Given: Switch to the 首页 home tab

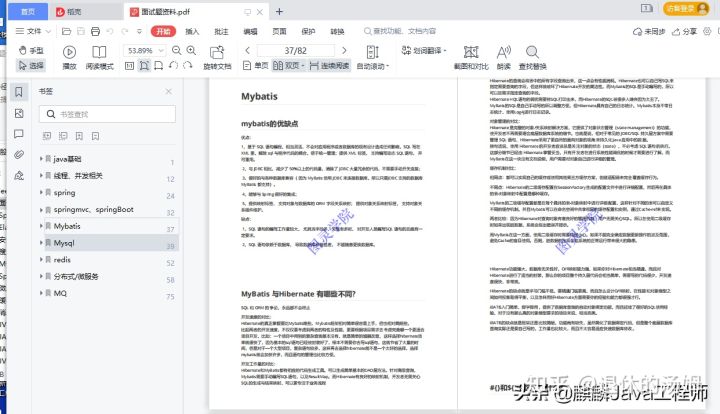Looking at the screenshot, I should (x=28, y=11).
